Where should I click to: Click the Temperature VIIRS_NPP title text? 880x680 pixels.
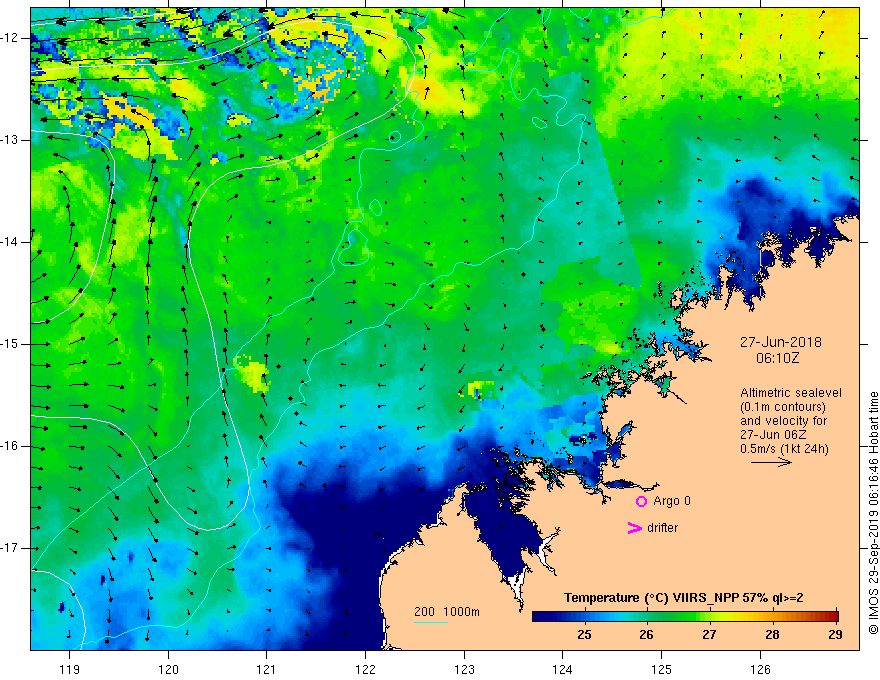click(684, 598)
